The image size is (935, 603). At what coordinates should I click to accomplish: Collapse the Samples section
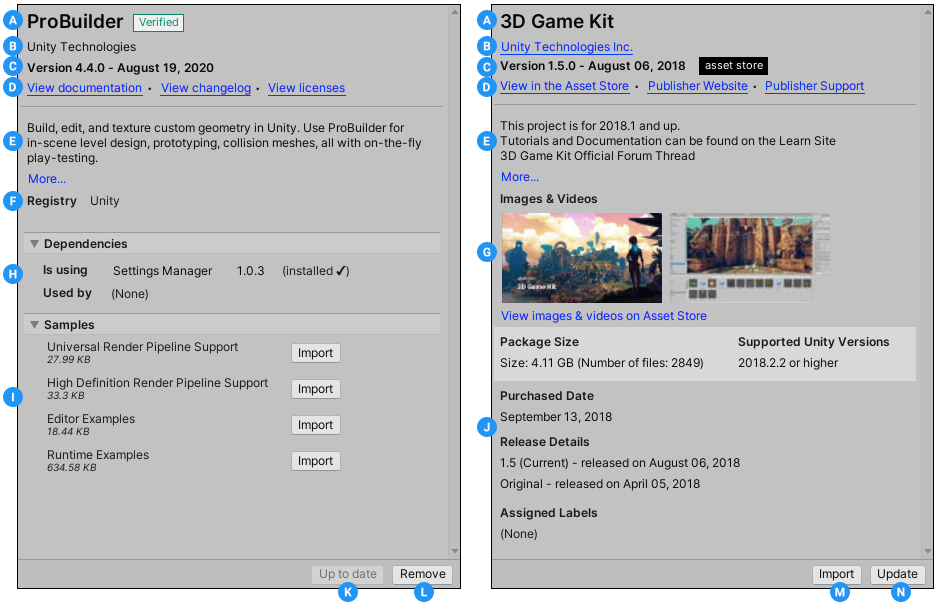click(34, 324)
